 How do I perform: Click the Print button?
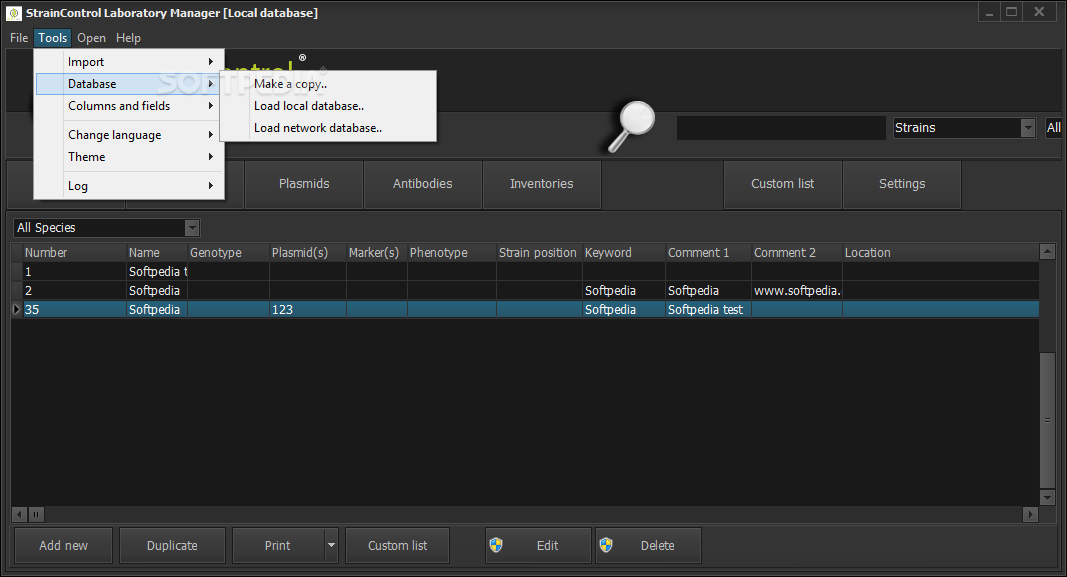(x=278, y=545)
